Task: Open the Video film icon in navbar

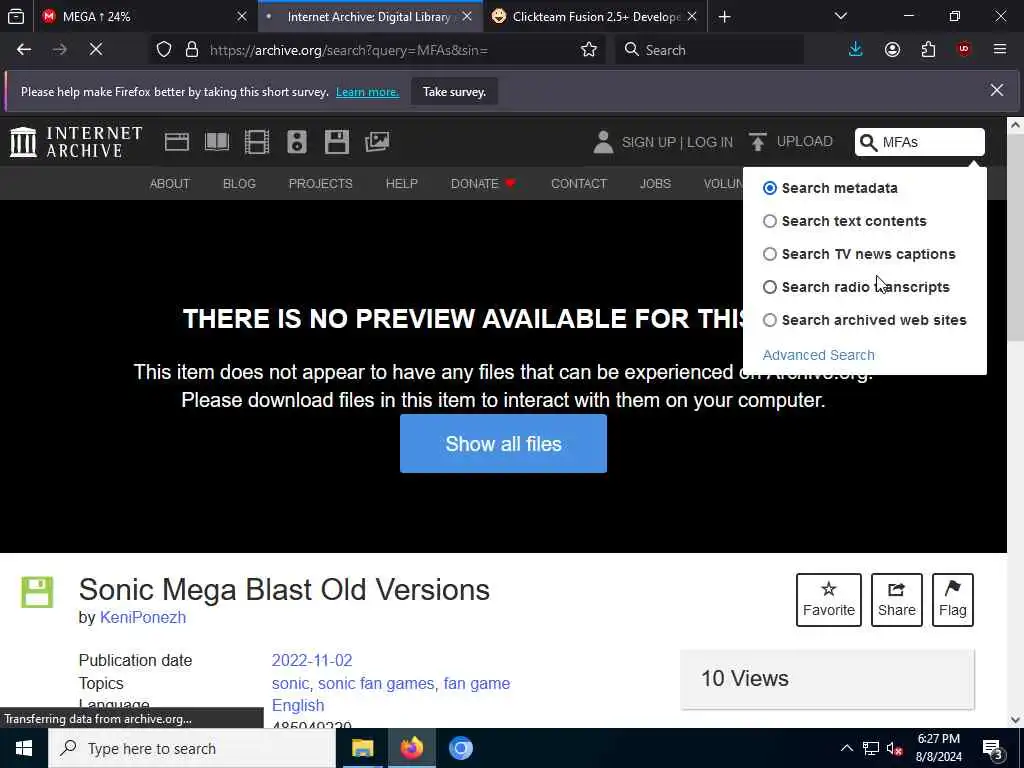Action: point(257,142)
